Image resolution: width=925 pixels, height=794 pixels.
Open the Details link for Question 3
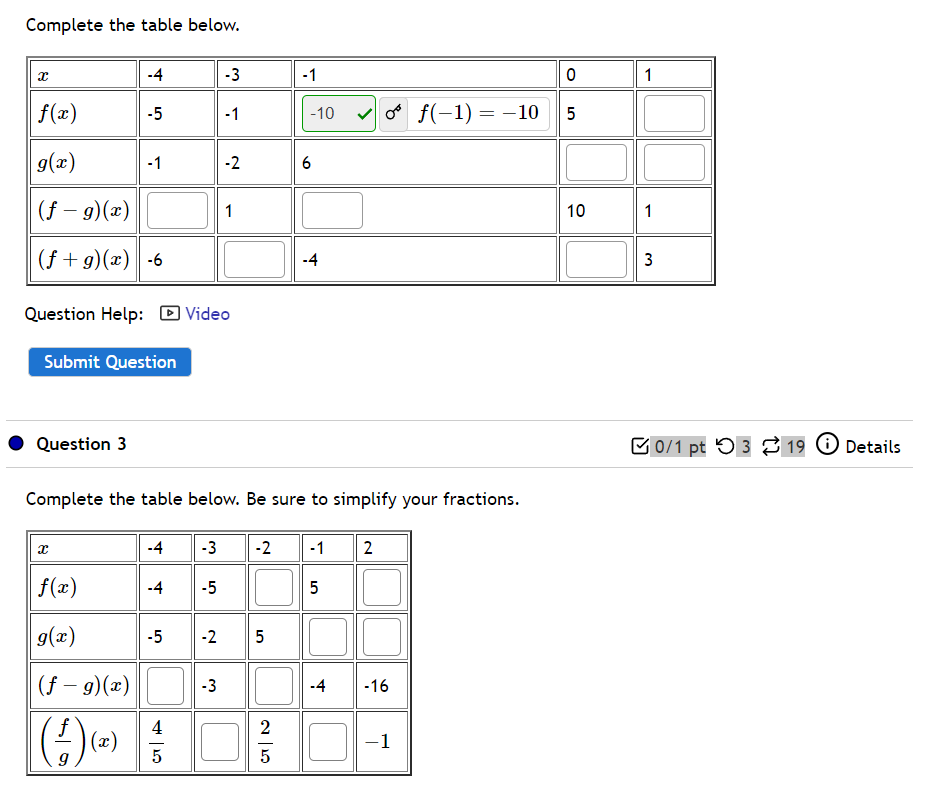(875, 446)
